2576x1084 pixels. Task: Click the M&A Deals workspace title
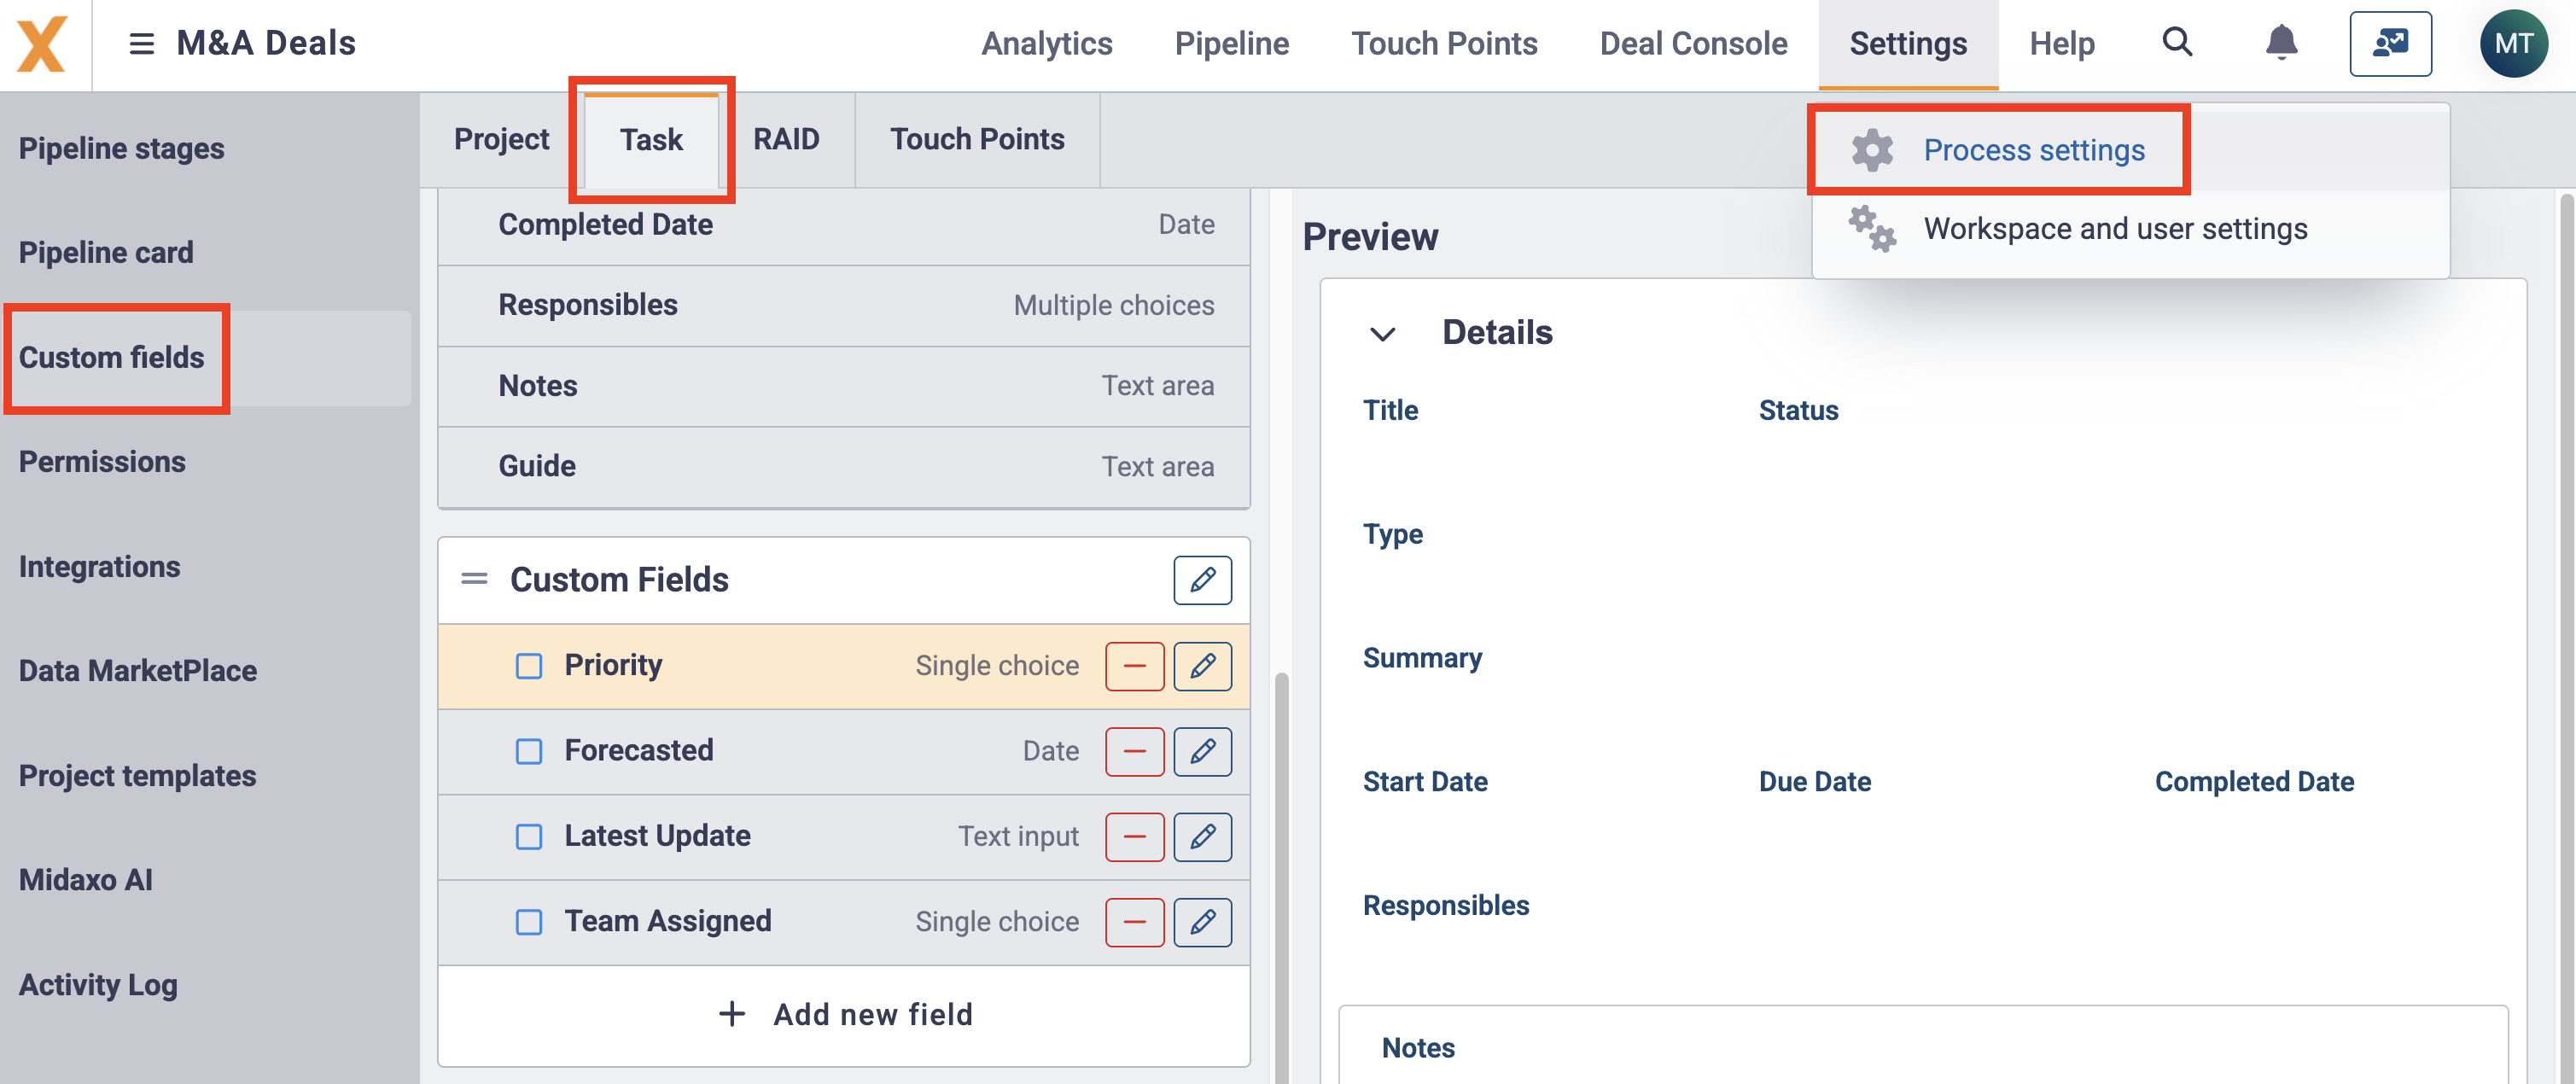(266, 43)
